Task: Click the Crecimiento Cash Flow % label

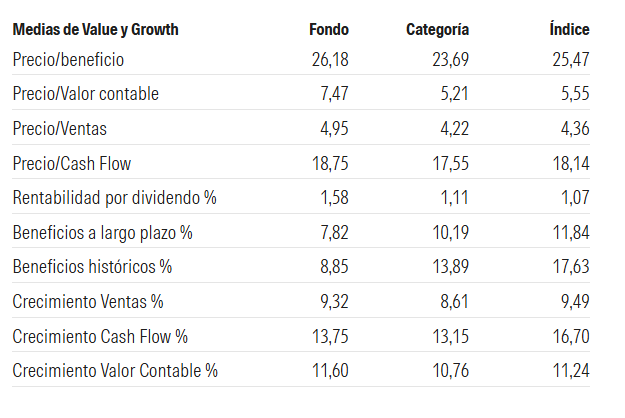Action: click(101, 336)
